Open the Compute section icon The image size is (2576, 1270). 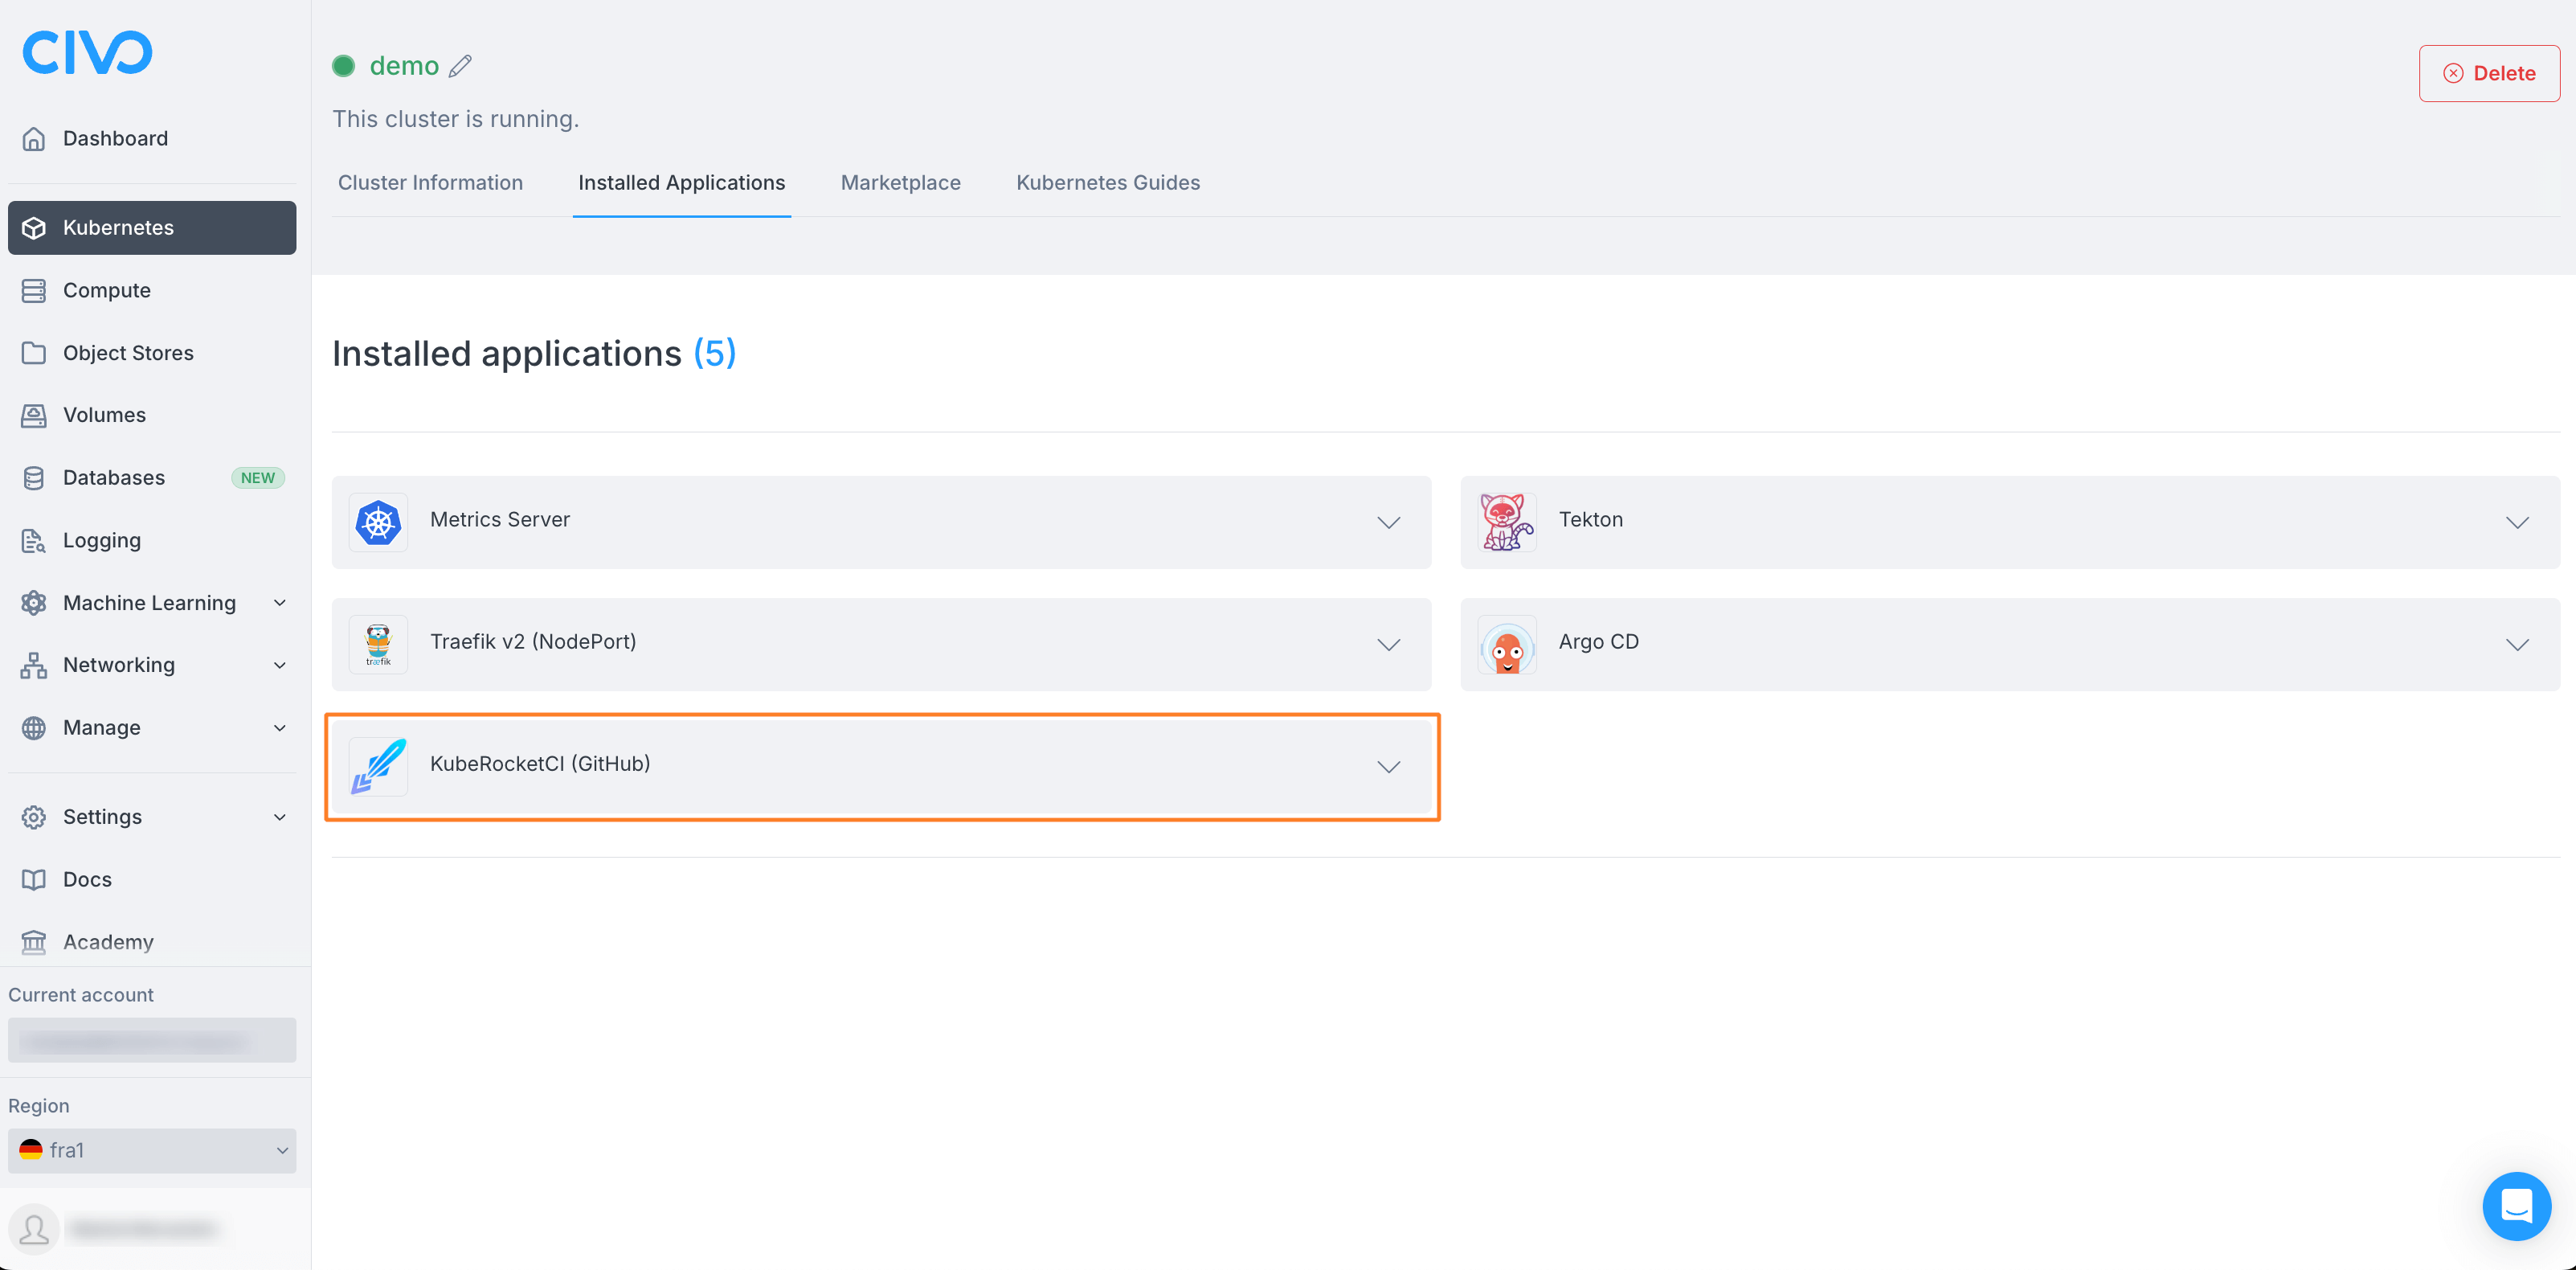click(x=34, y=290)
